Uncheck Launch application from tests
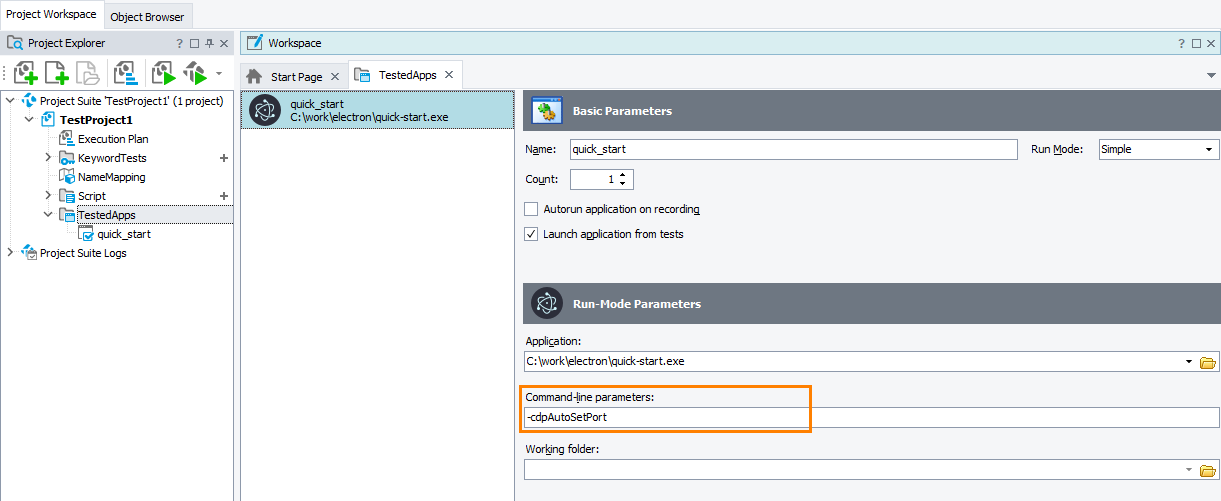This screenshot has width=1221, height=501. [x=531, y=234]
